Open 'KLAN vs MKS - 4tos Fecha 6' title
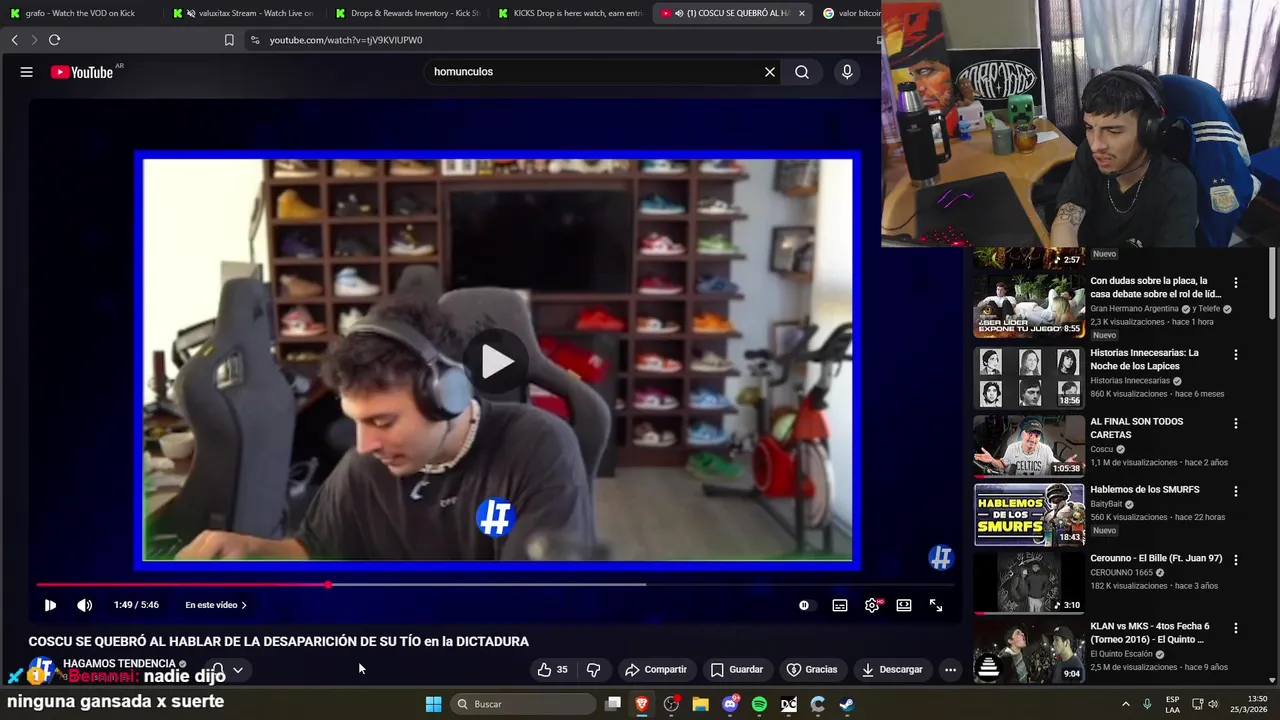 [x=1150, y=632]
